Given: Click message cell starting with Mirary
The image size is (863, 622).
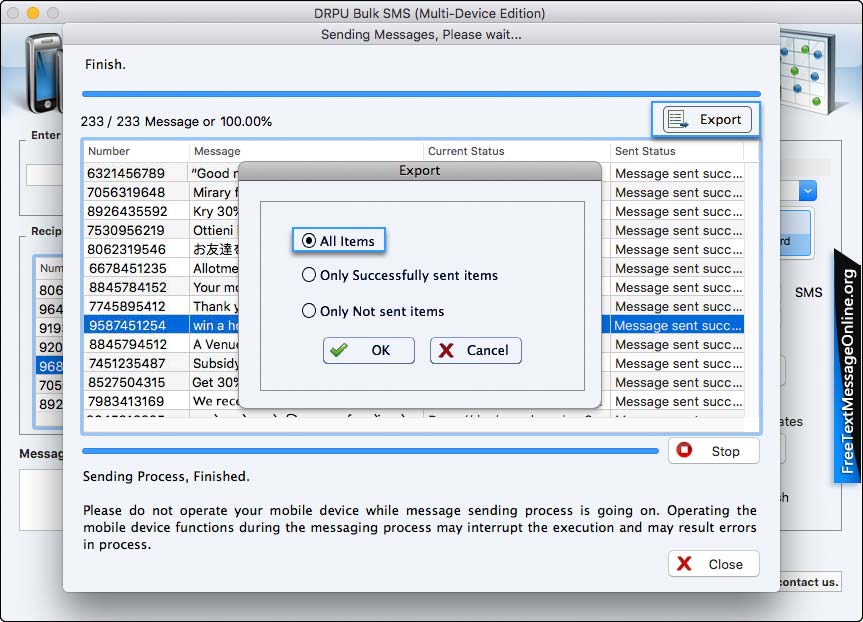Looking at the screenshot, I should point(215,192).
